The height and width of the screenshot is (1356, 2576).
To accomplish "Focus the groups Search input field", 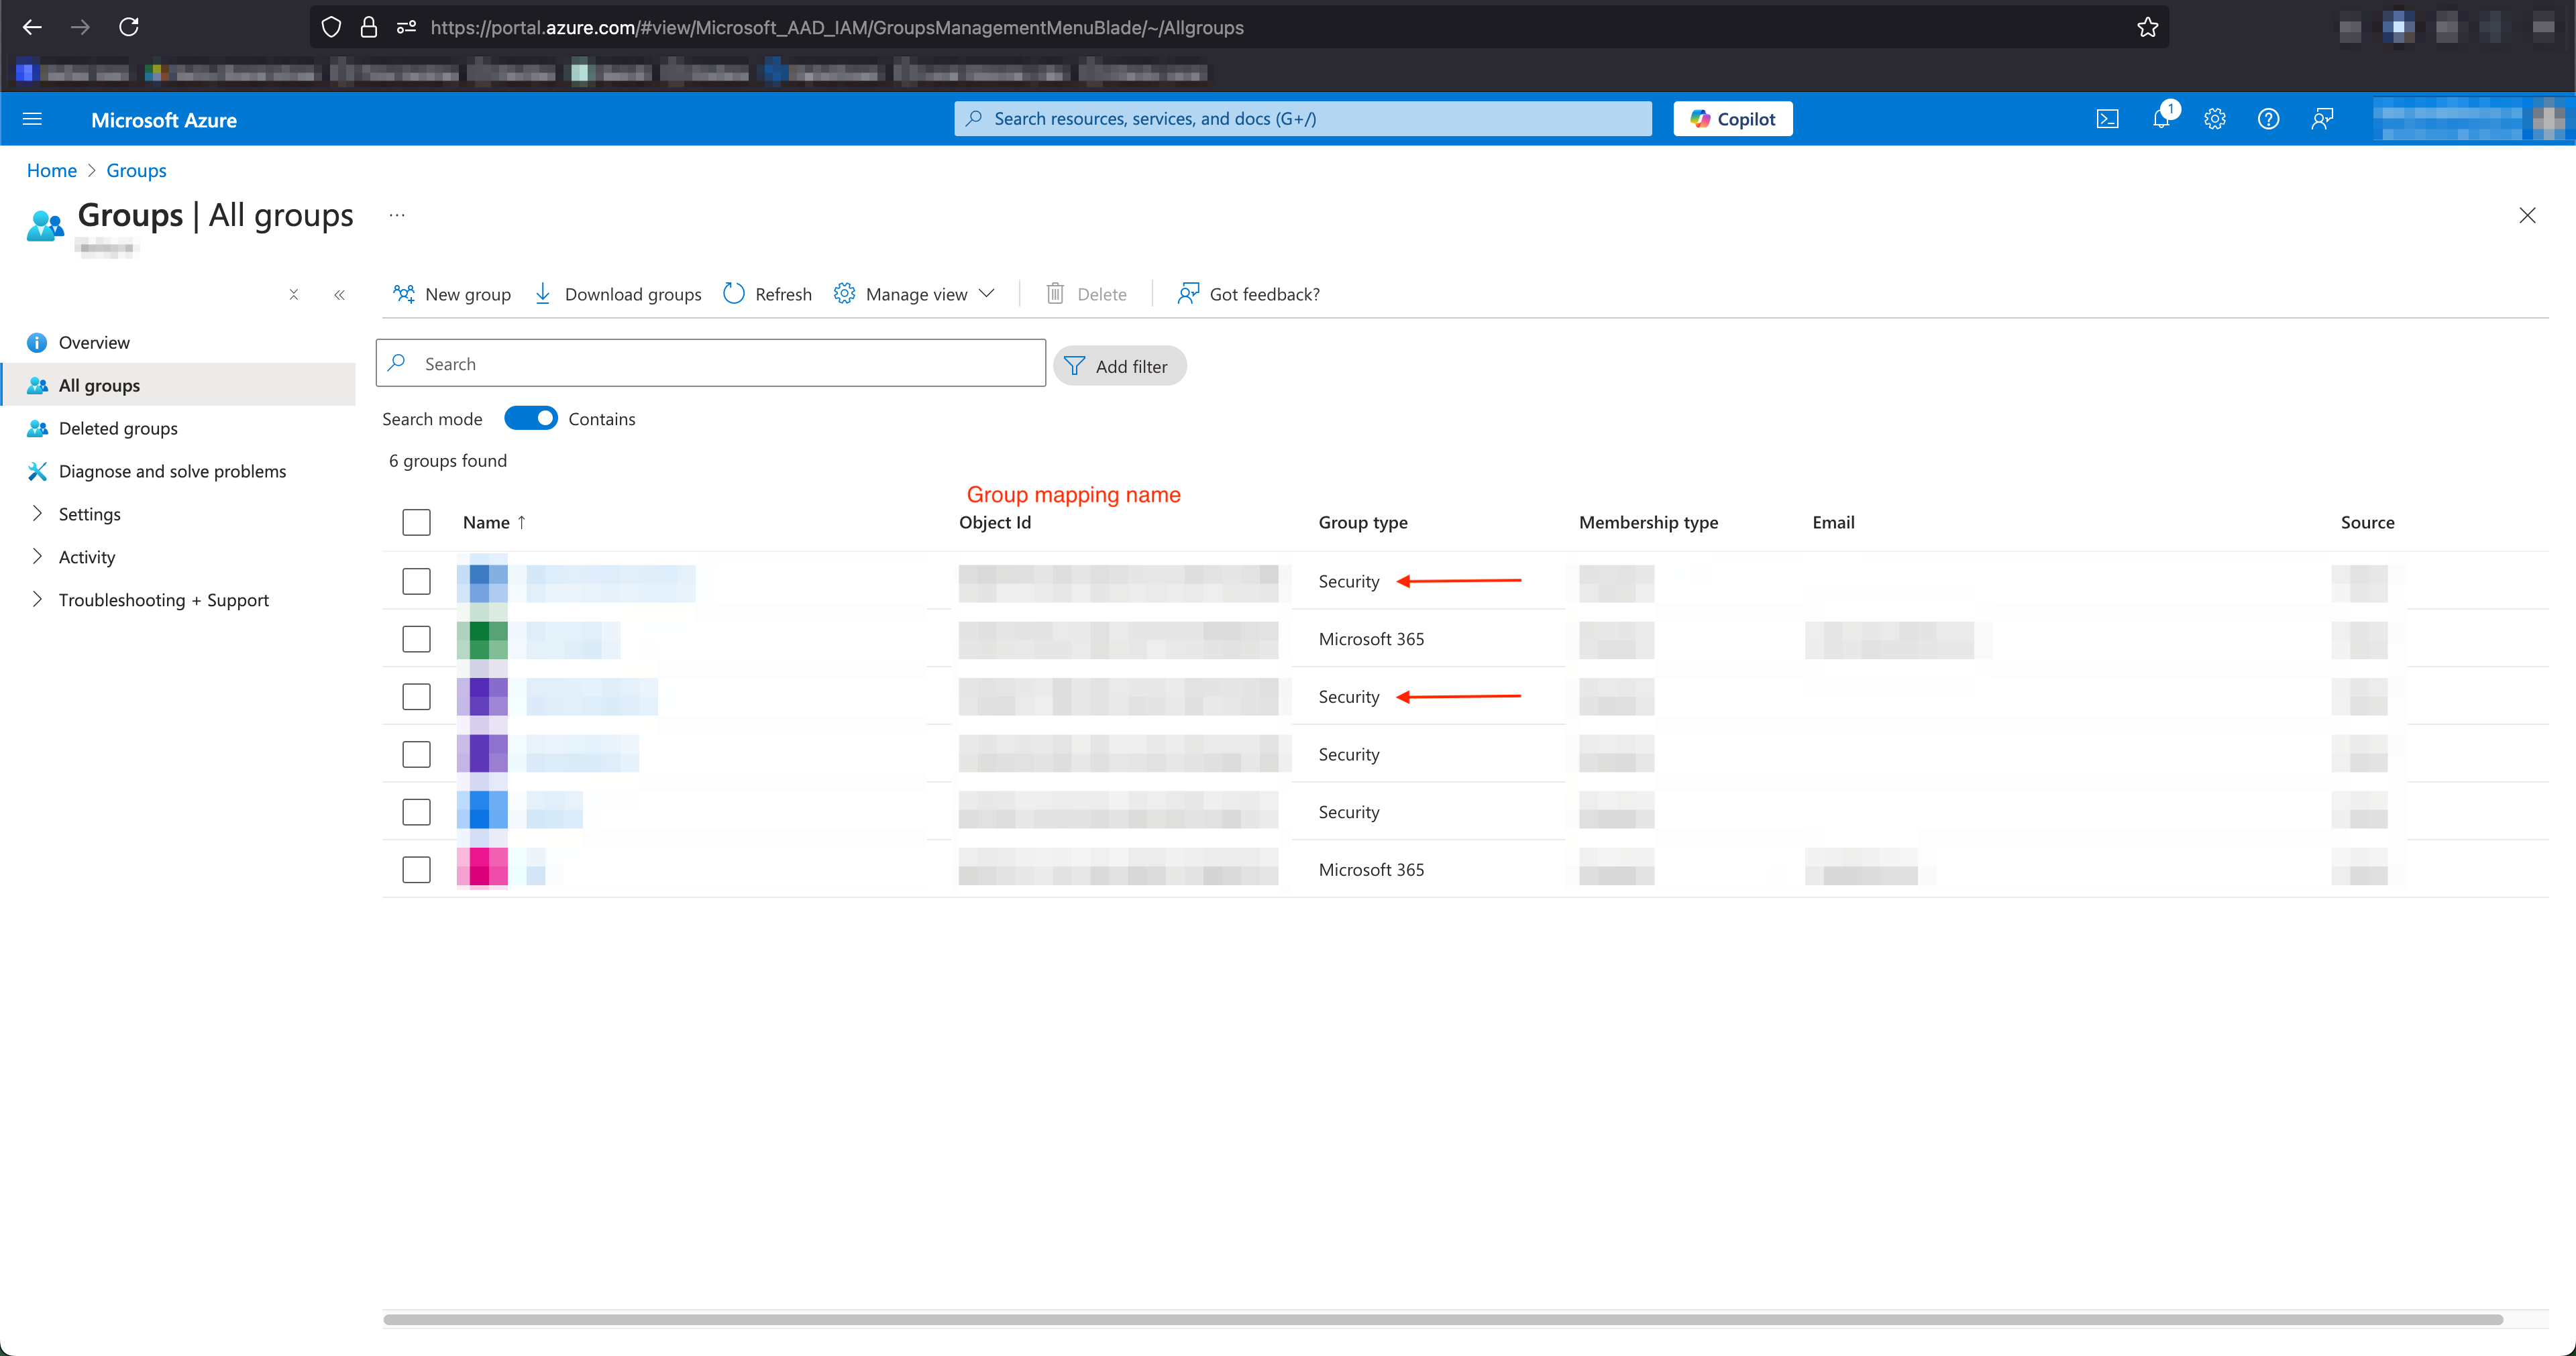I will point(710,363).
